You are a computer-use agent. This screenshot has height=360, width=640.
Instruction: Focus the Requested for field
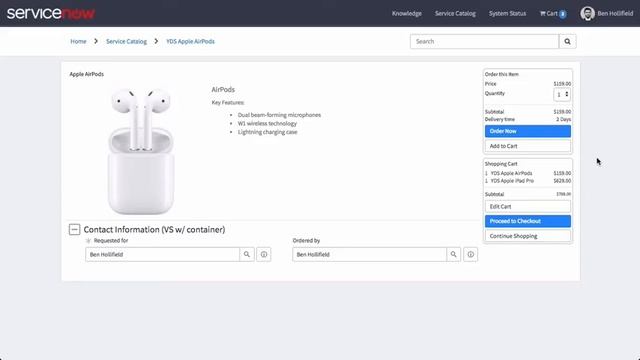[162, 254]
